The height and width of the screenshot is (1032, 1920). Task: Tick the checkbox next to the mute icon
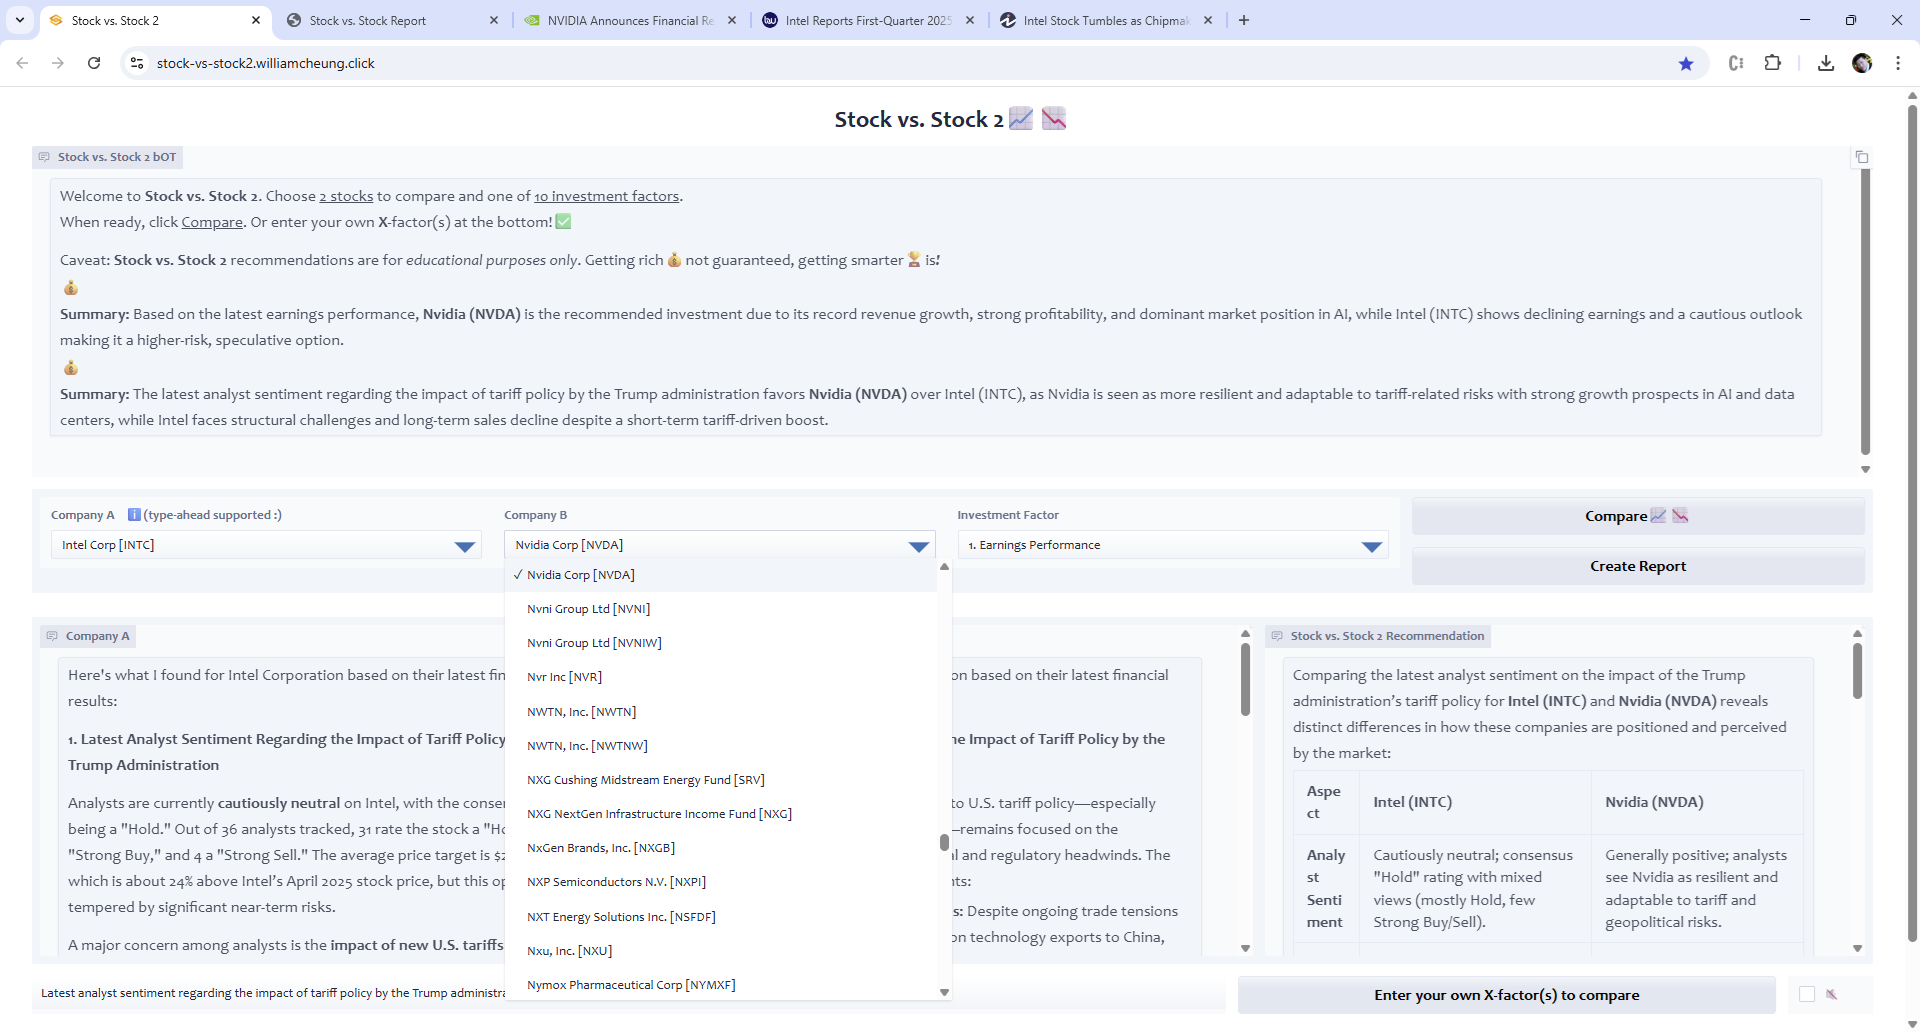coord(1807,994)
